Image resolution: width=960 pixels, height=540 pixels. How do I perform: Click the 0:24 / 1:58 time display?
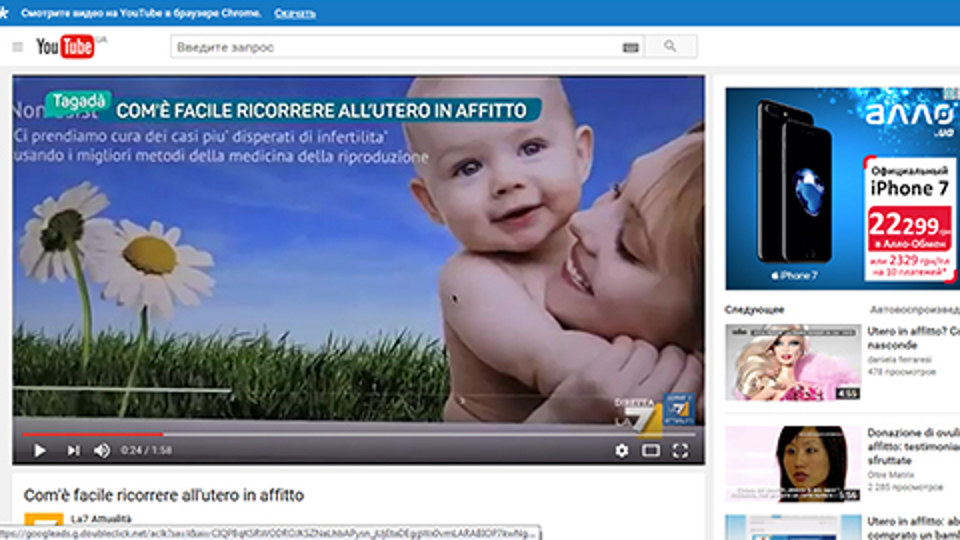[146, 451]
